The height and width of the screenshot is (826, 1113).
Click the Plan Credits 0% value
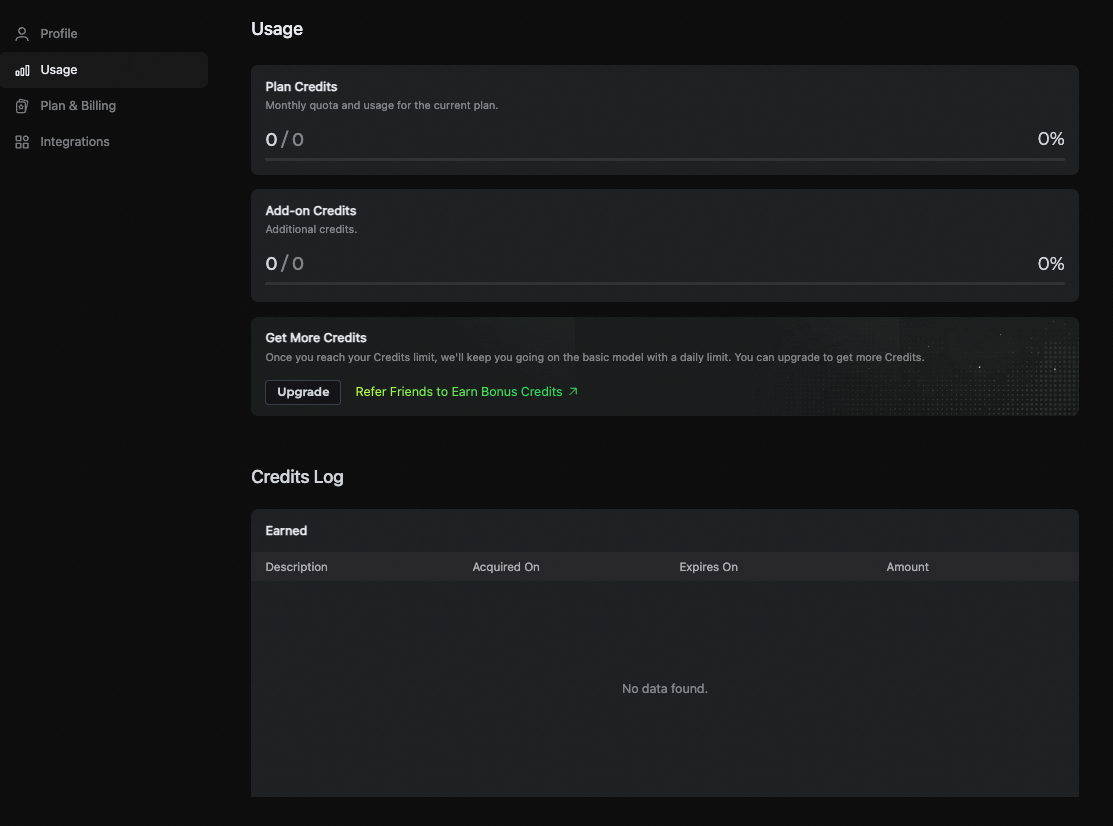pos(1051,139)
